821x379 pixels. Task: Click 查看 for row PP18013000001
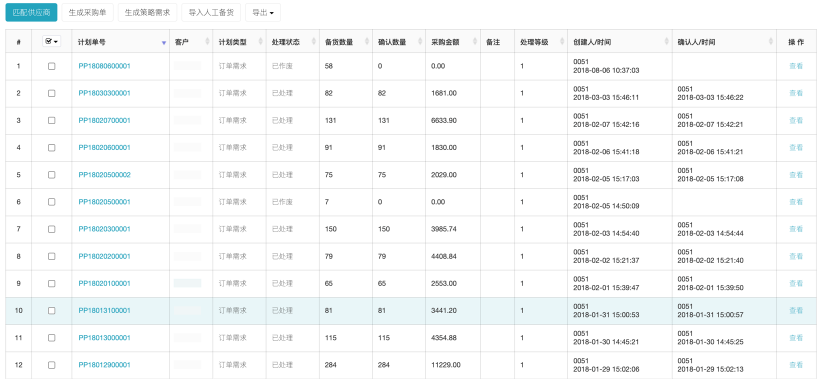pyautogui.click(x=796, y=338)
